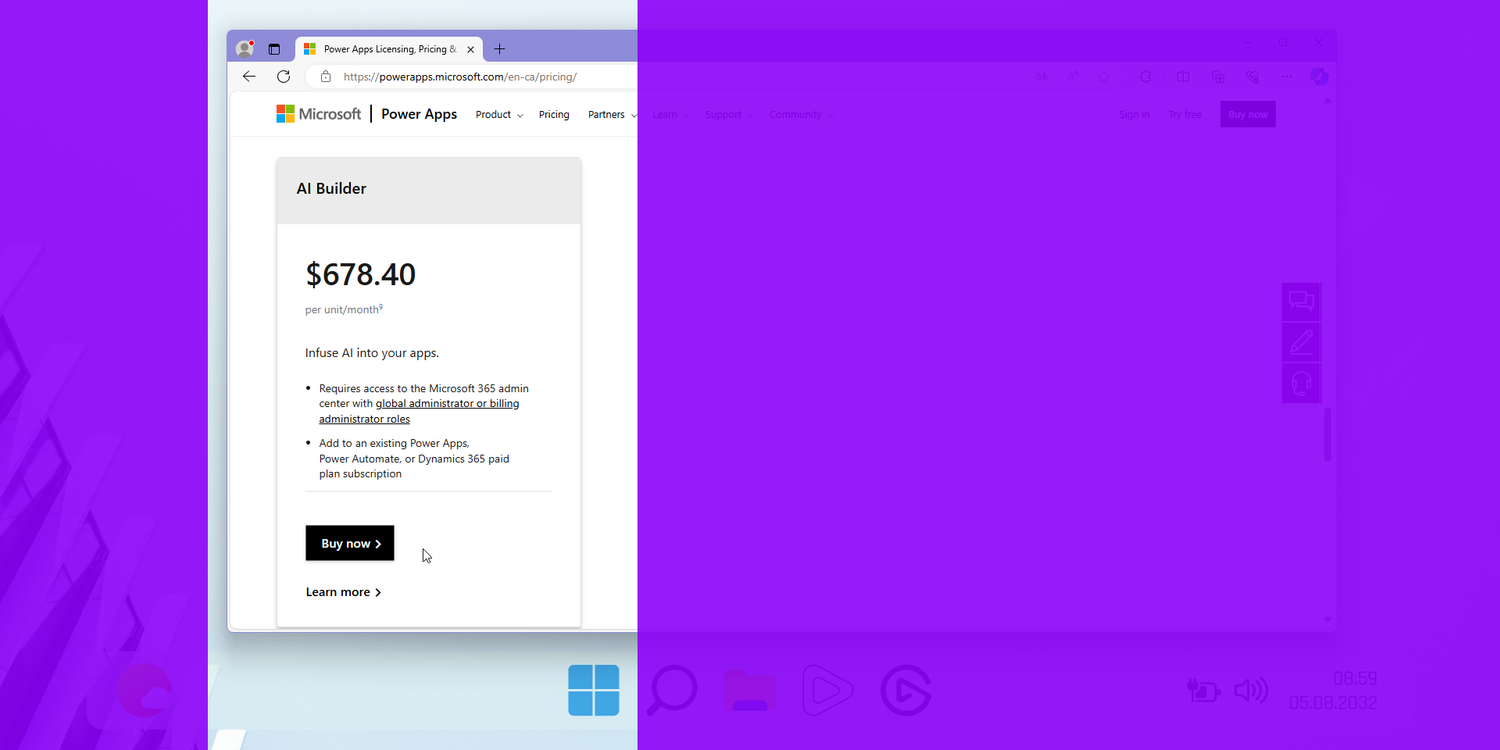Viewport: 1500px width, 750px height.
Task: Expand the Partners dropdown menu
Action: pos(611,115)
